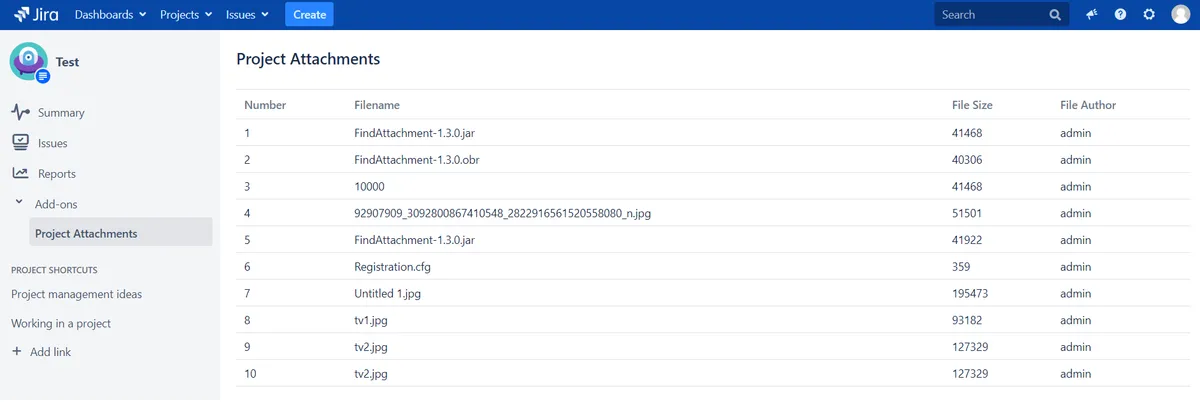
Task: Click the Test project avatar
Action: [29, 62]
